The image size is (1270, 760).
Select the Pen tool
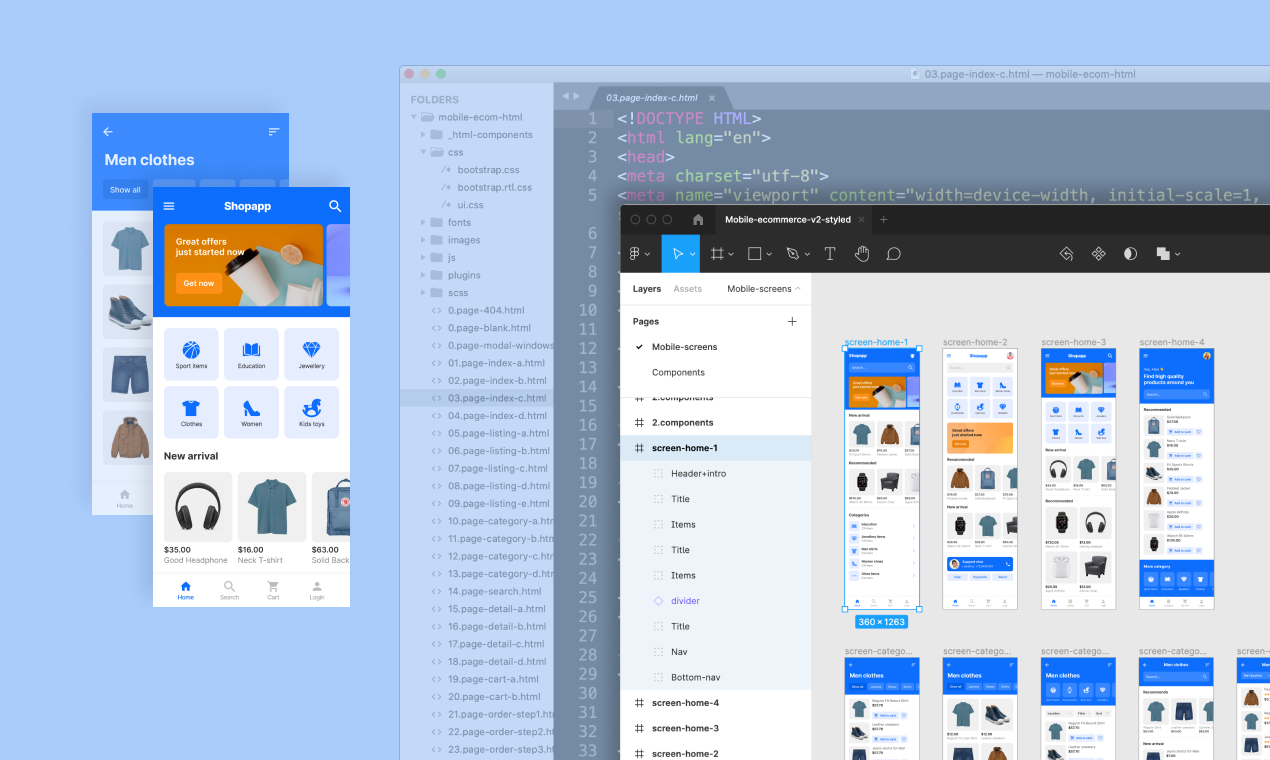point(793,253)
